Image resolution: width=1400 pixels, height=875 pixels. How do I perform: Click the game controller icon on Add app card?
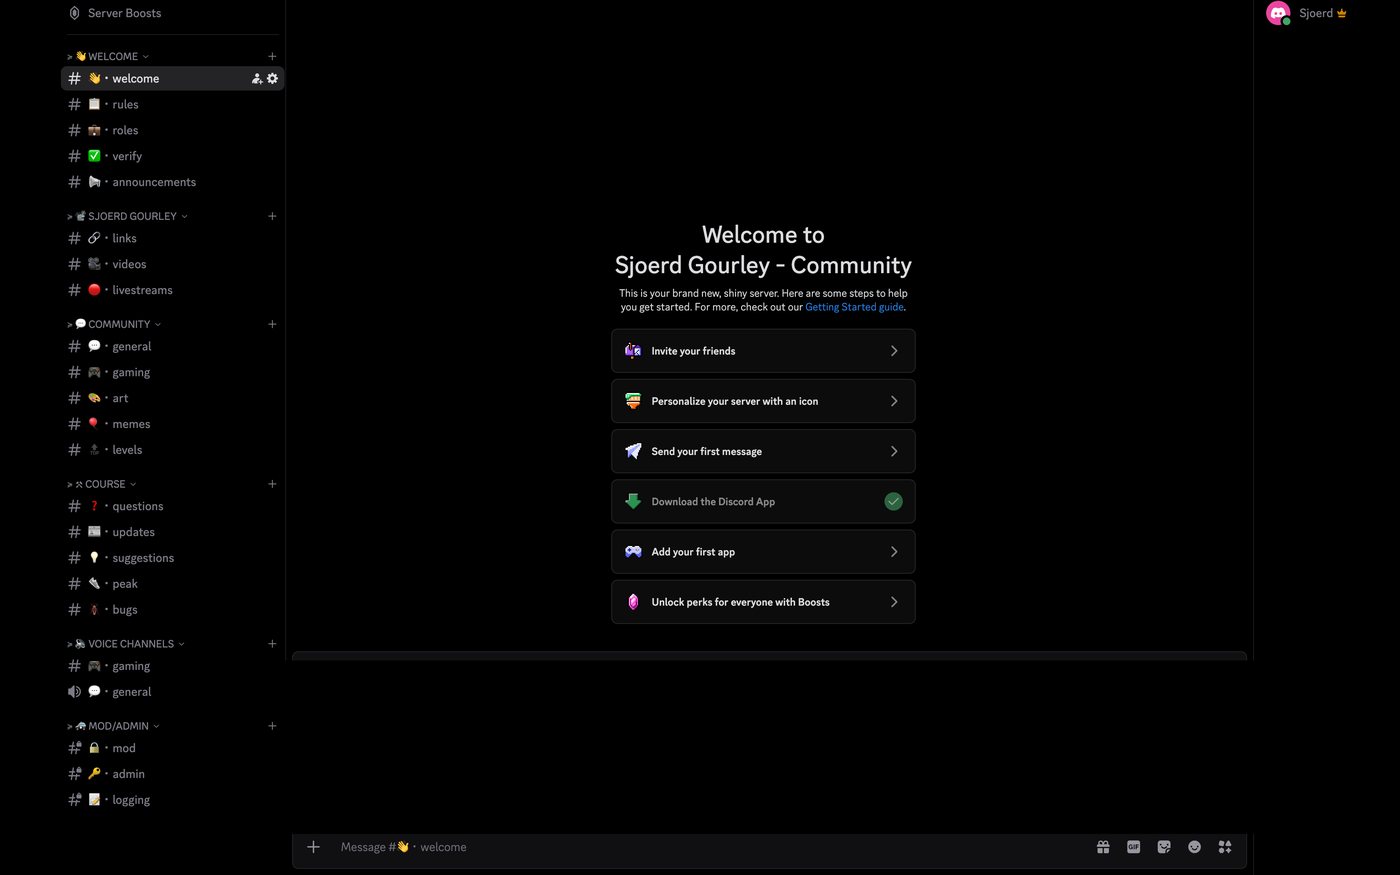tap(633, 552)
